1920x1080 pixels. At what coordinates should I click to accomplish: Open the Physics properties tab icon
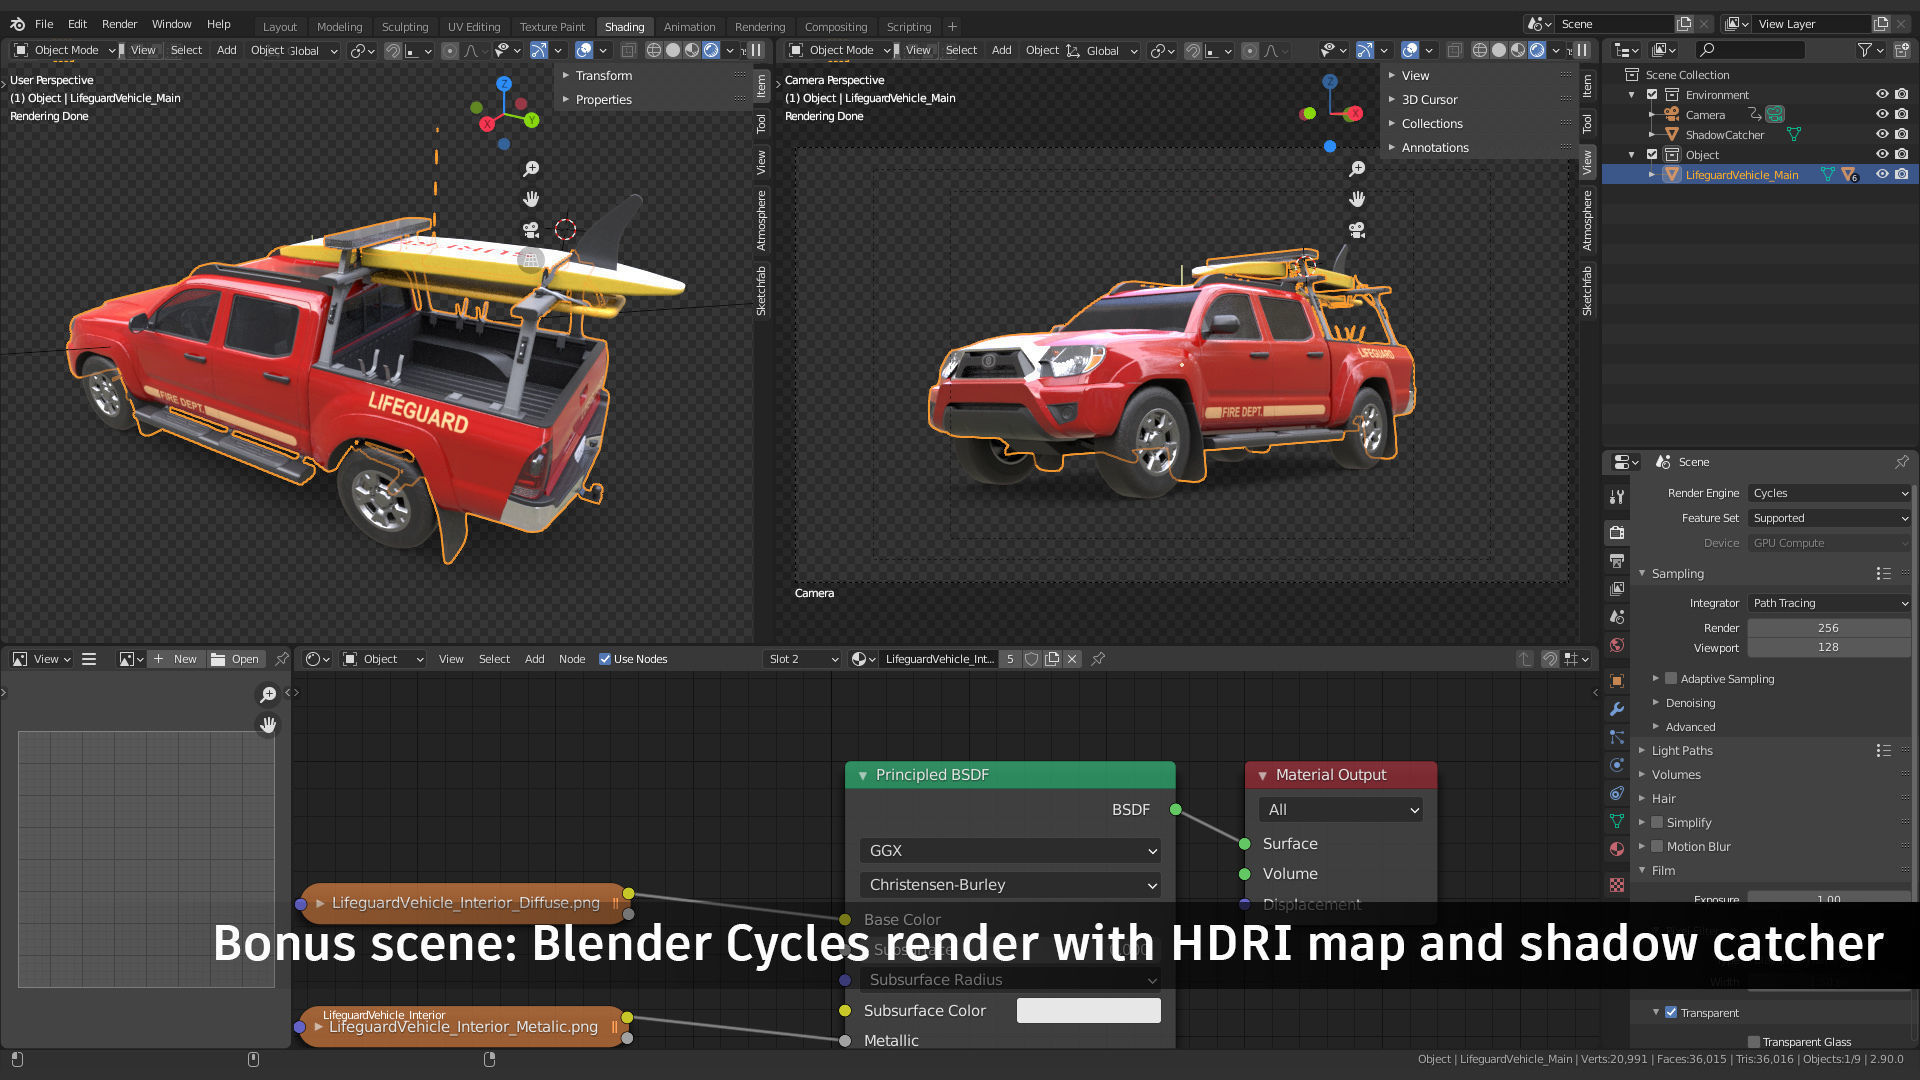(x=1617, y=765)
